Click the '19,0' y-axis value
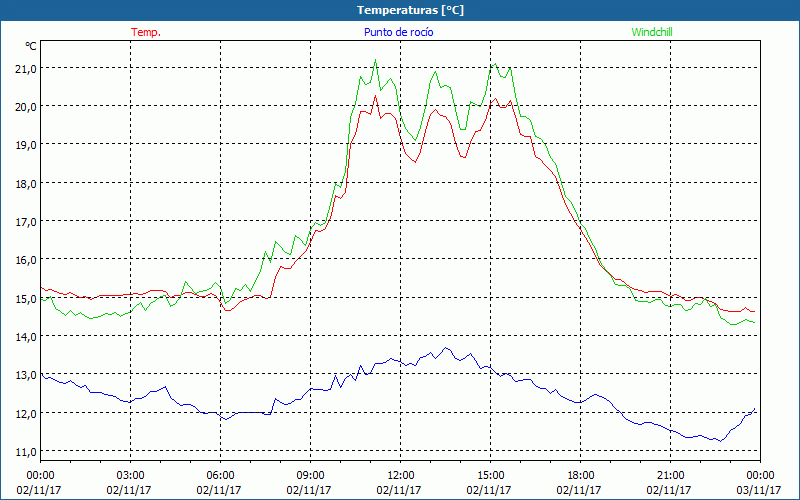This screenshot has width=800, height=500. point(25,145)
